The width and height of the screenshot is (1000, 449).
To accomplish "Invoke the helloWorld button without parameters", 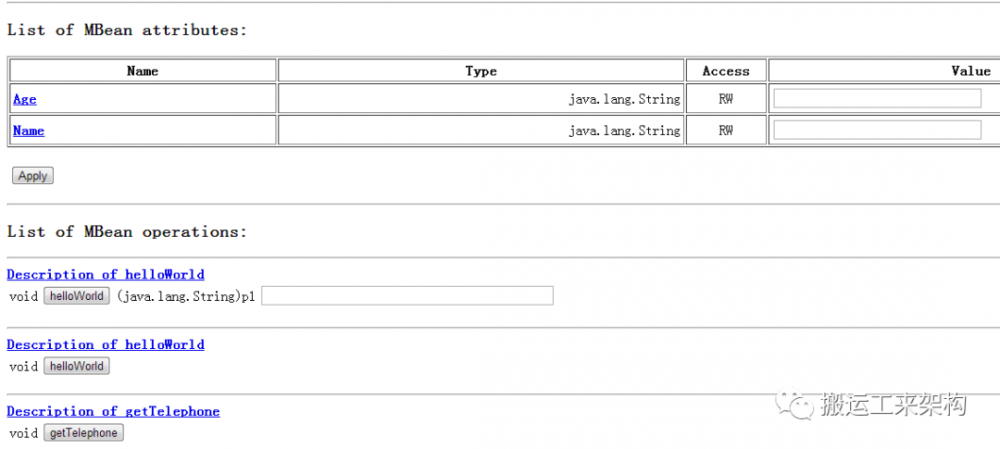I will click(76, 366).
